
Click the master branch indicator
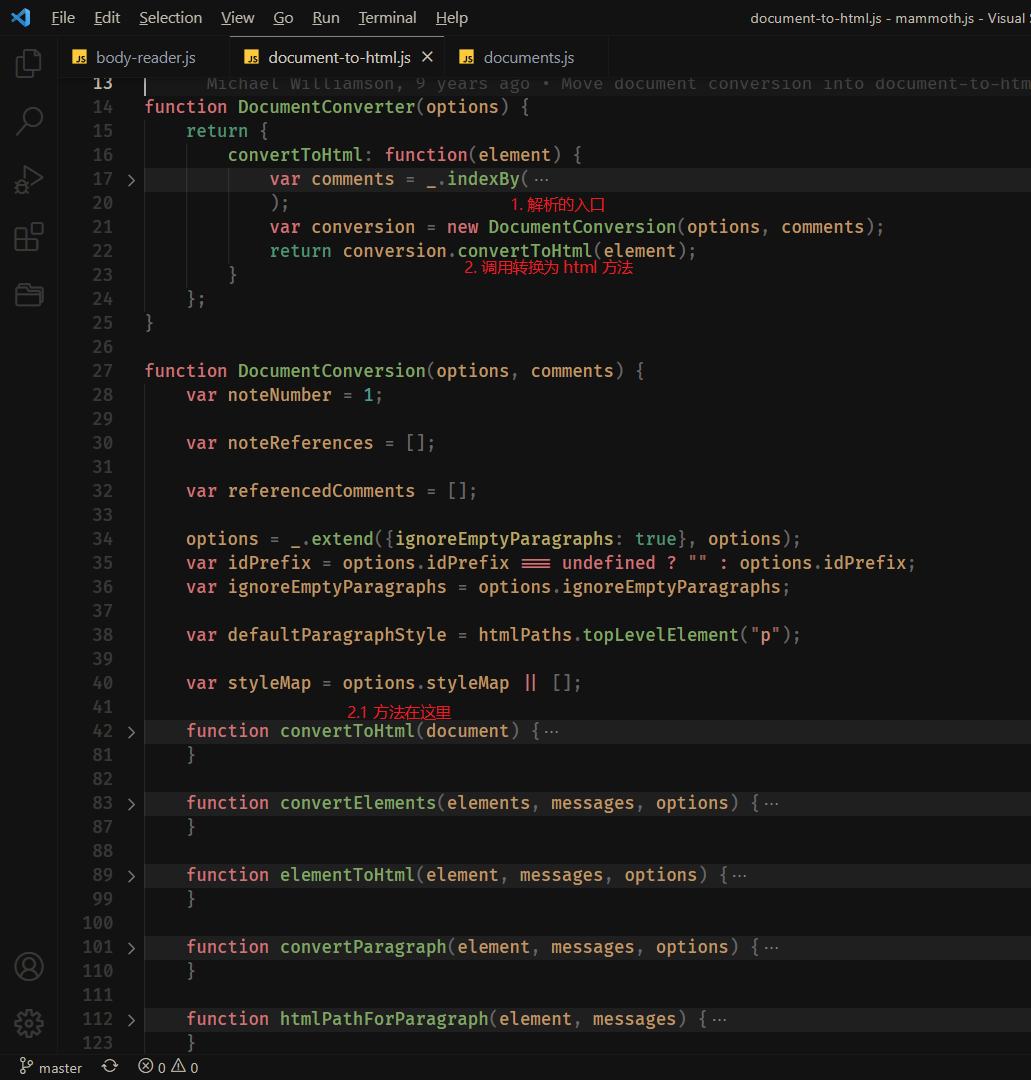tap(50, 1067)
